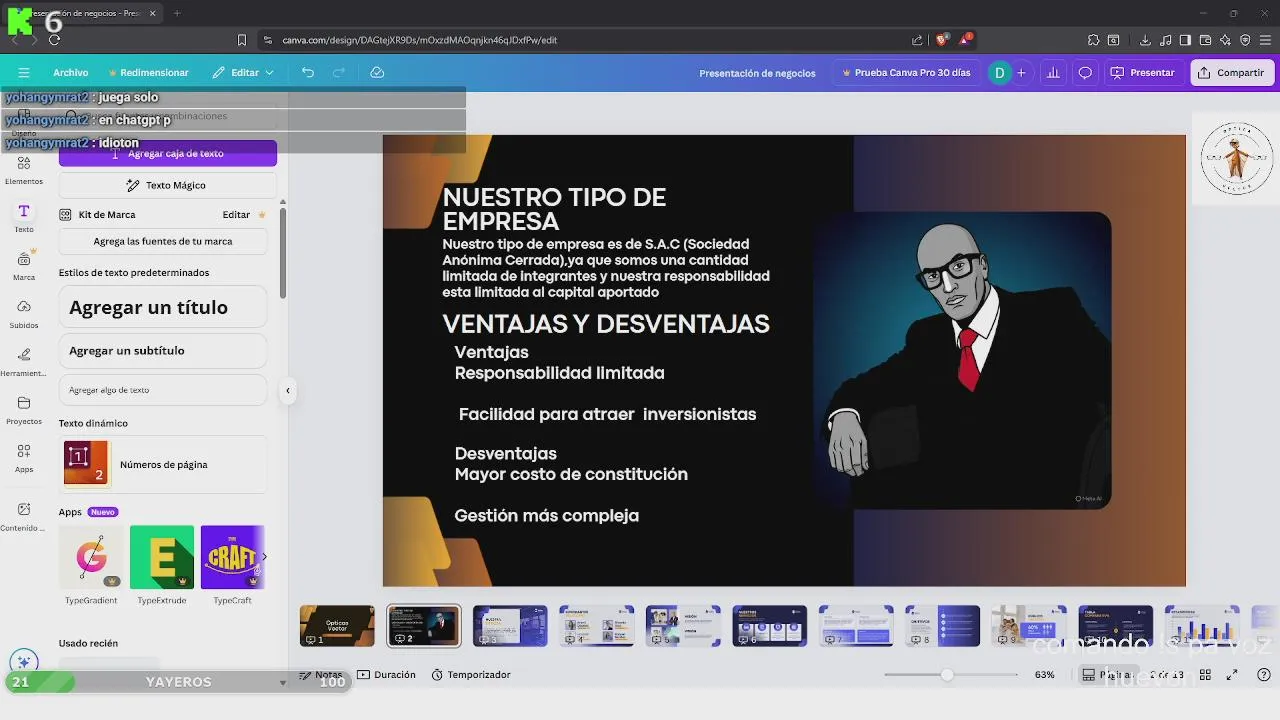Open the Duración option
This screenshot has width=1280, height=720.
[386, 675]
